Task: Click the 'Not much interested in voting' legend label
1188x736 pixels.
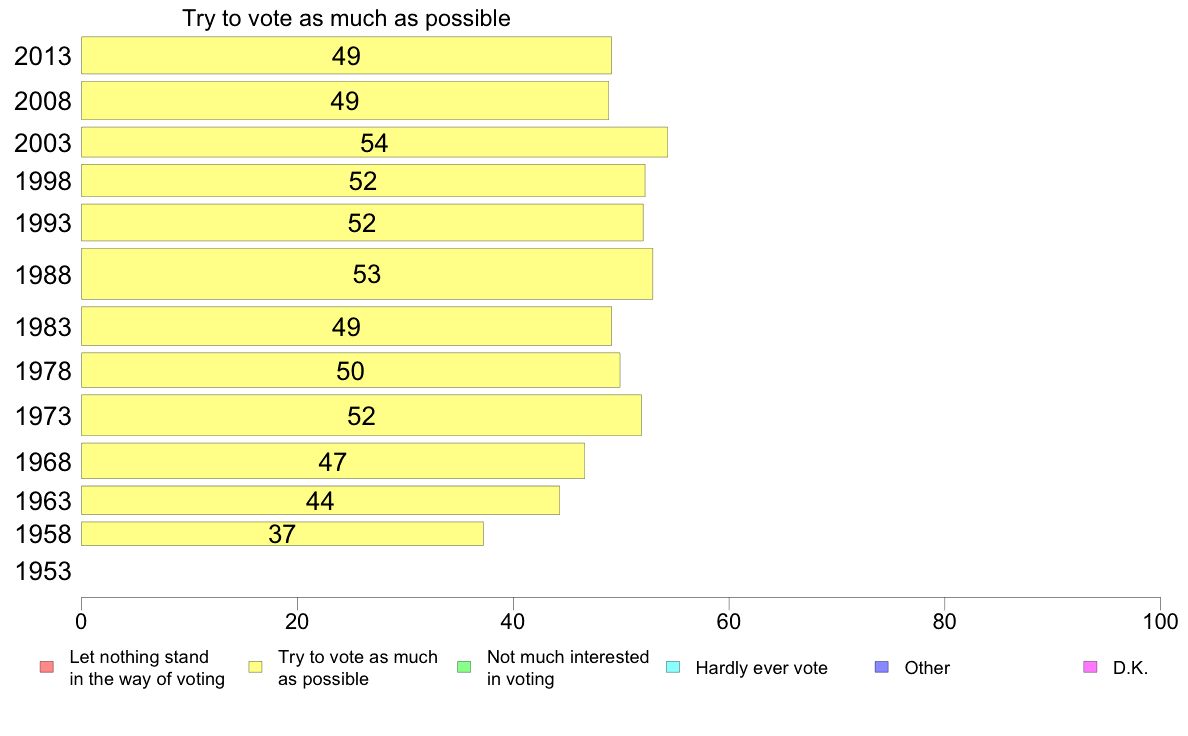Action: click(567, 668)
